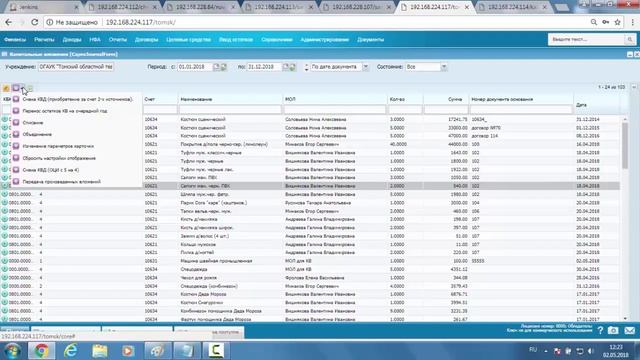Open the НФА menu
Image resolution: width=640 pixels, height=360 pixels.
[x=95, y=40]
